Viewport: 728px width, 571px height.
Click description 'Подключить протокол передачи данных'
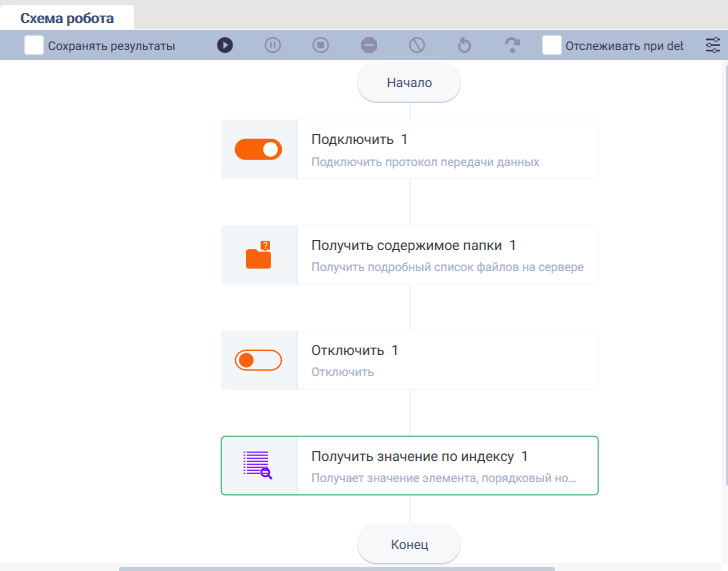tap(425, 162)
